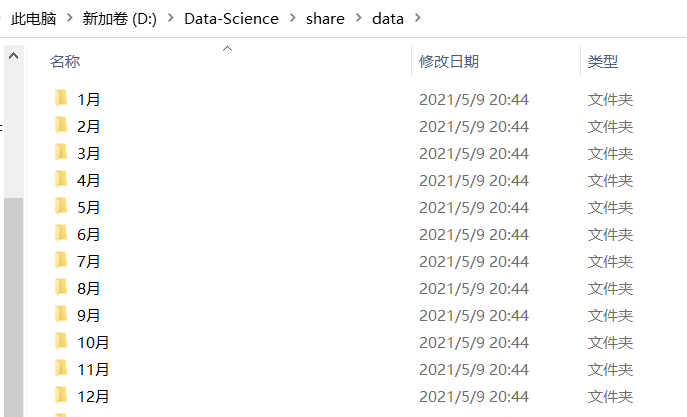This screenshot has height=417, width=687.
Task: Select the 6月 folder name
Action: [x=89, y=234]
